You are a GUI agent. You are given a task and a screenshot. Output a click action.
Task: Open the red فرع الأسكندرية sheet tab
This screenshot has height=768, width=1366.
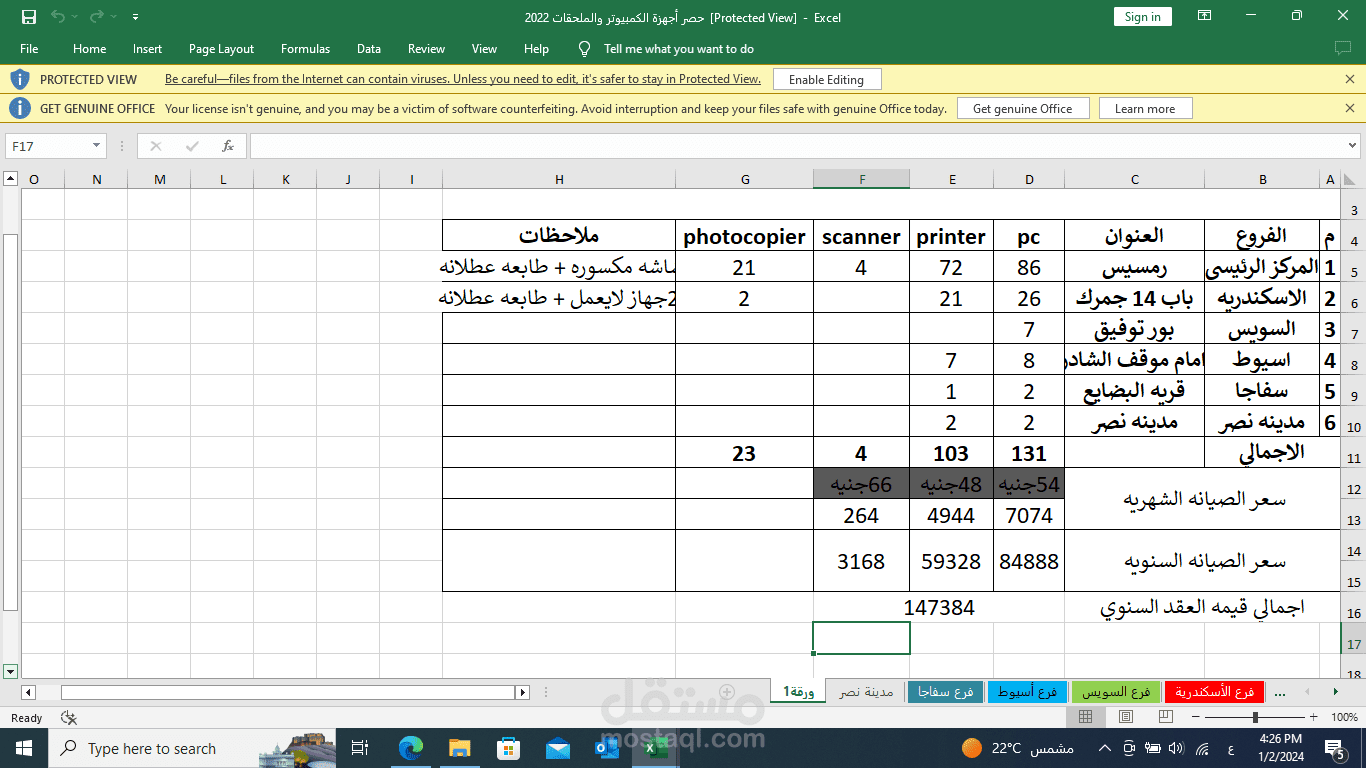coord(1214,691)
